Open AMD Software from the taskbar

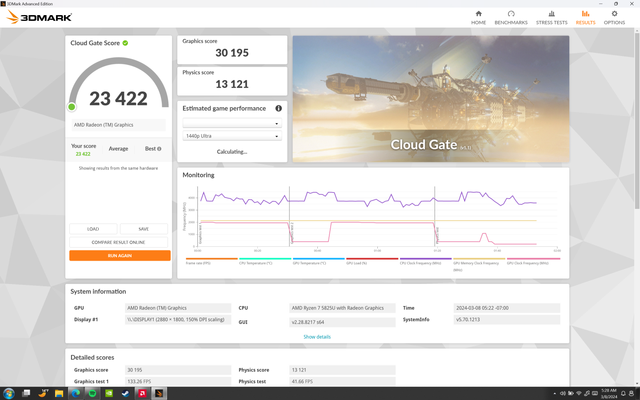[x=142, y=393]
